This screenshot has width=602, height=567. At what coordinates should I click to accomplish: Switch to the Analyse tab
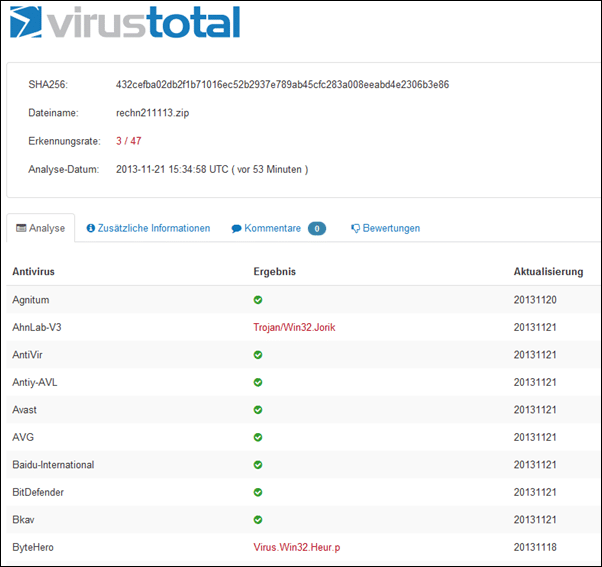(41, 228)
